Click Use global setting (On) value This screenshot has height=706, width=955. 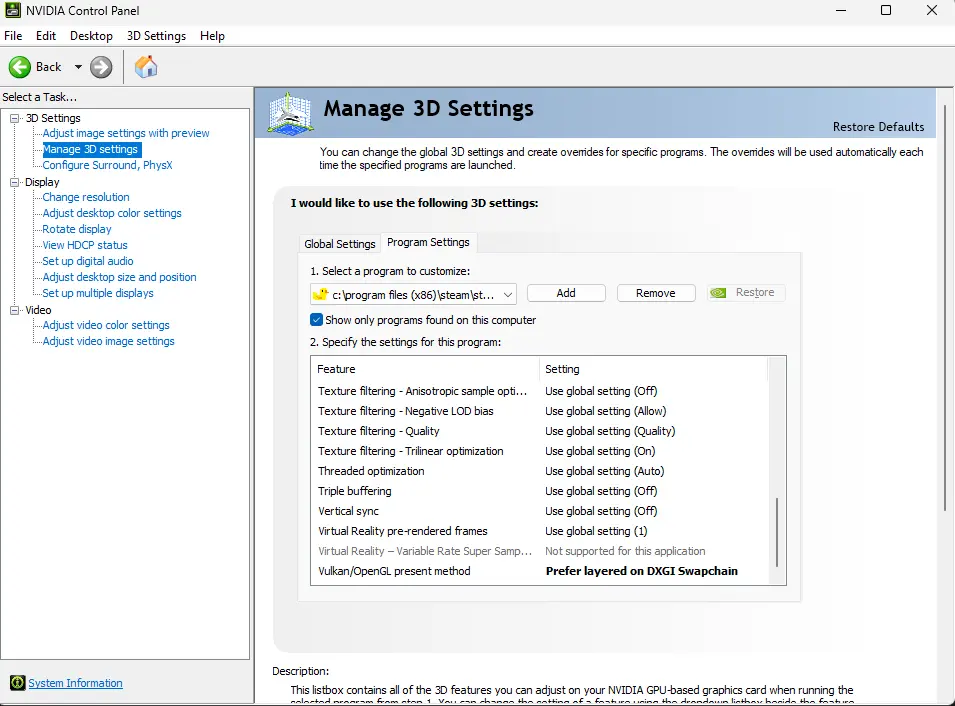tap(600, 451)
